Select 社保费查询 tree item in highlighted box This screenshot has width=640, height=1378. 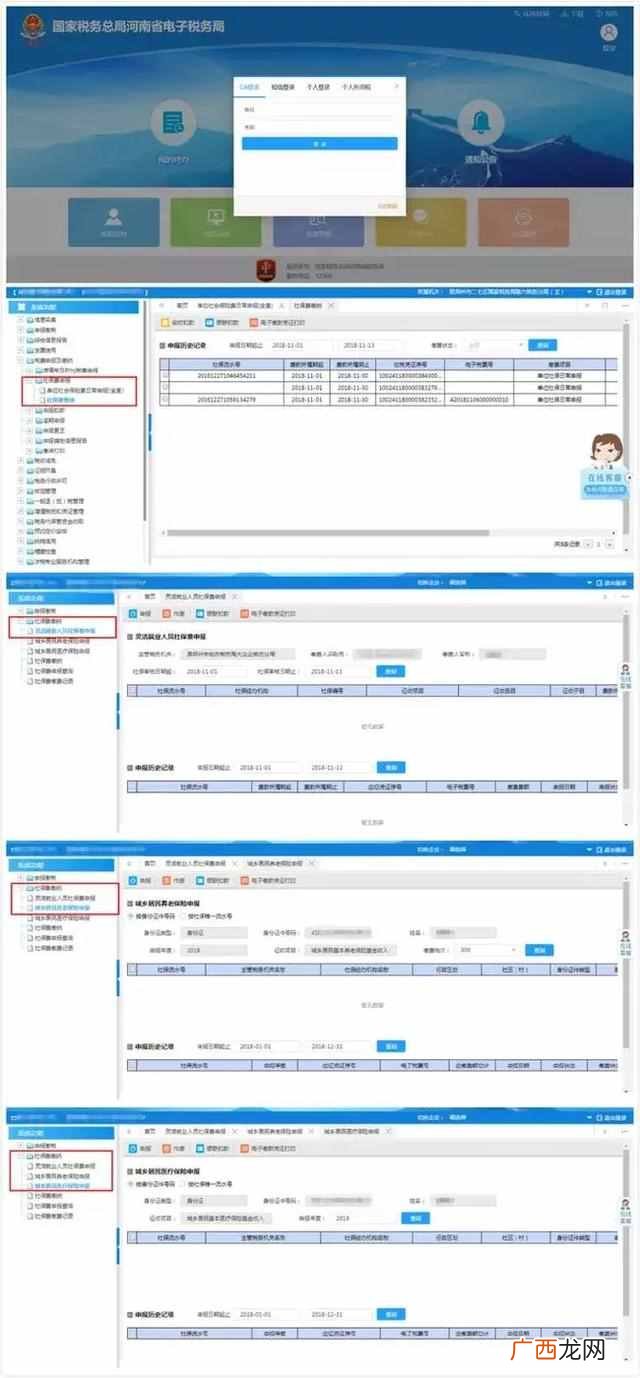pos(60,398)
